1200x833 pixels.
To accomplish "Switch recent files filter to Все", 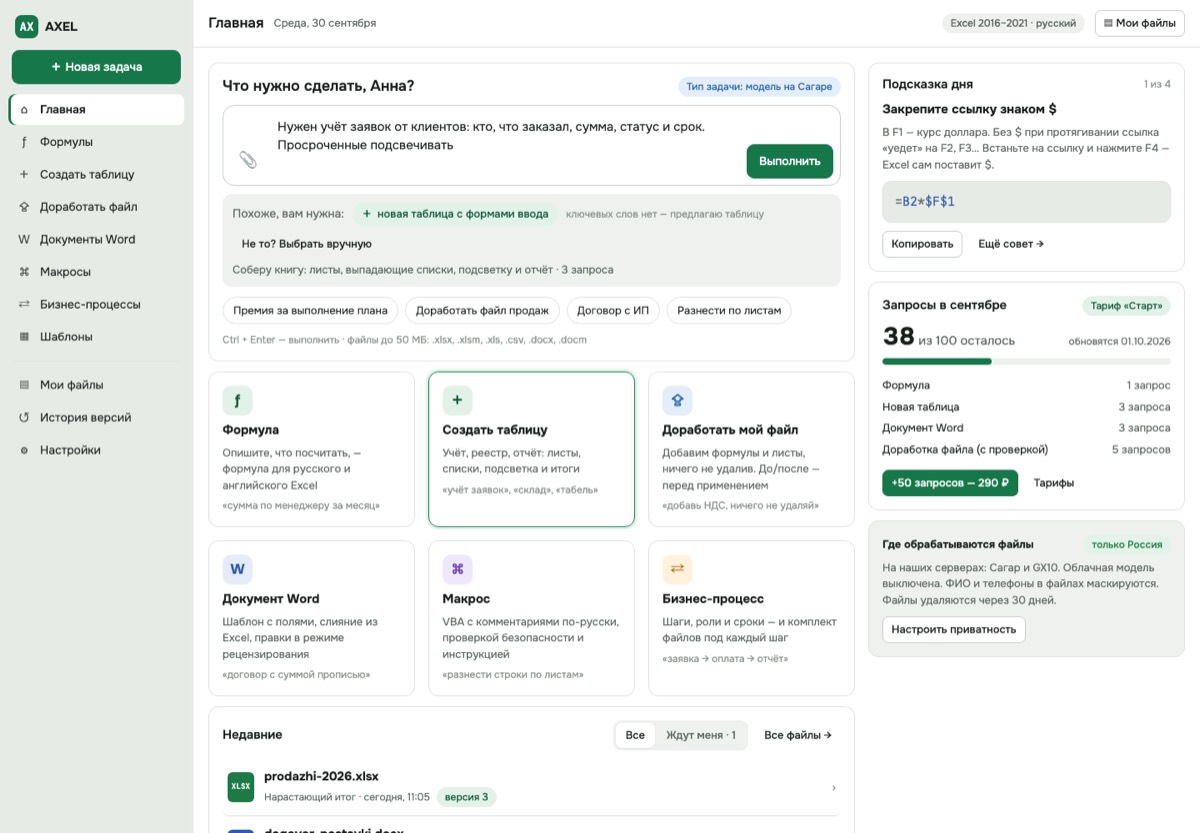I will [x=635, y=735].
